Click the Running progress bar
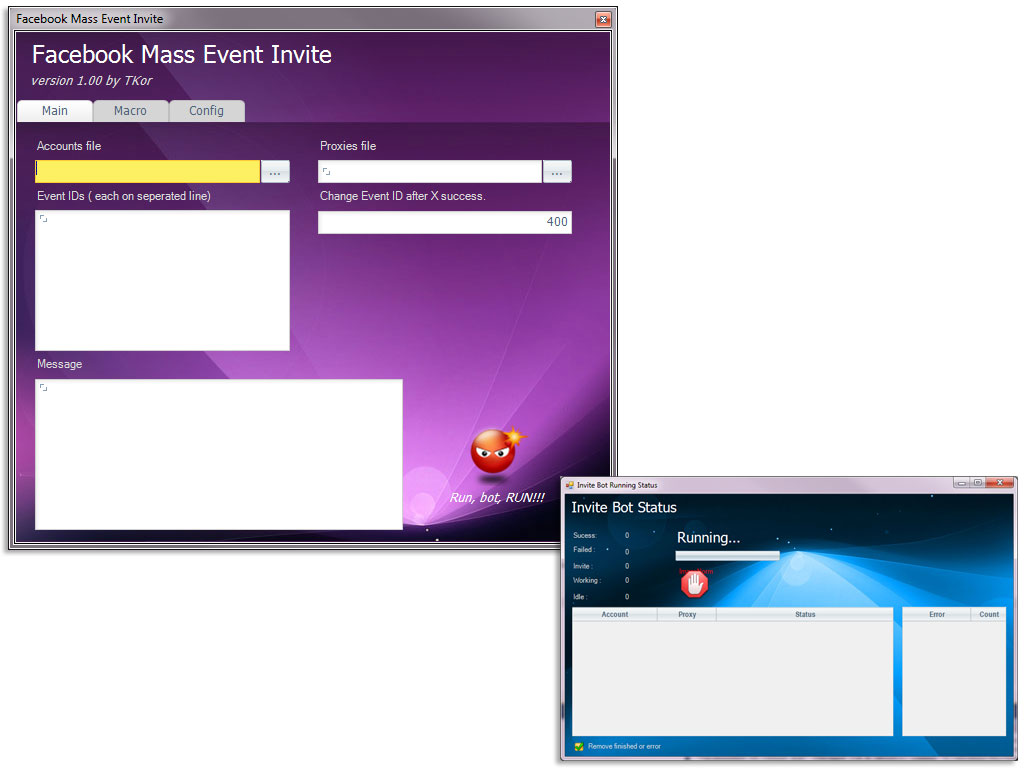Viewport: 1024px width, 768px height. (x=728, y=556)
